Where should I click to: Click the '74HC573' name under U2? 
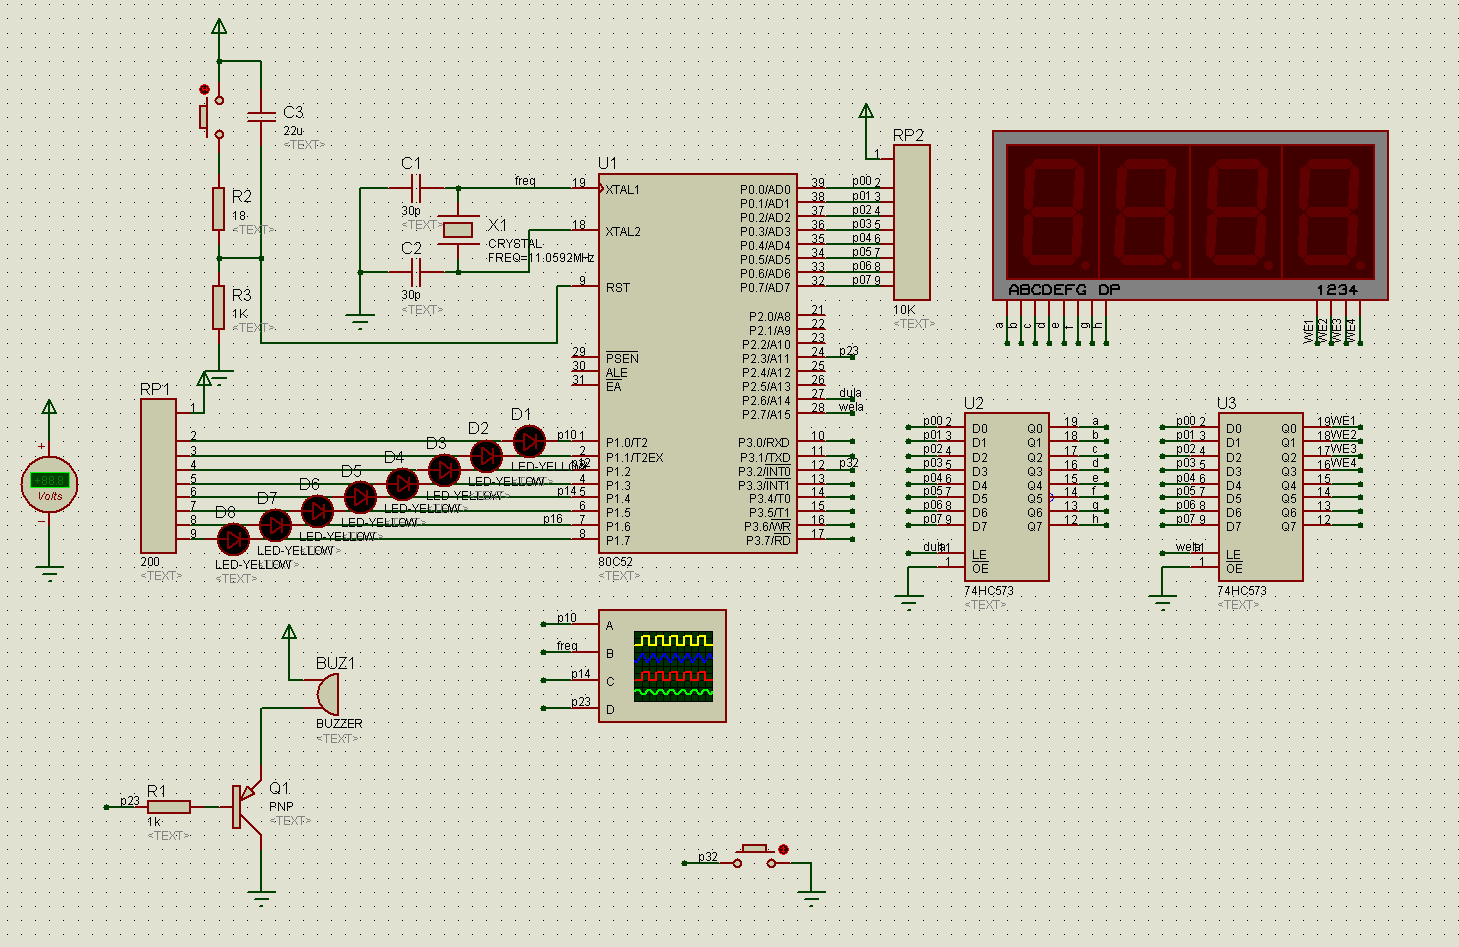(989, 591)
